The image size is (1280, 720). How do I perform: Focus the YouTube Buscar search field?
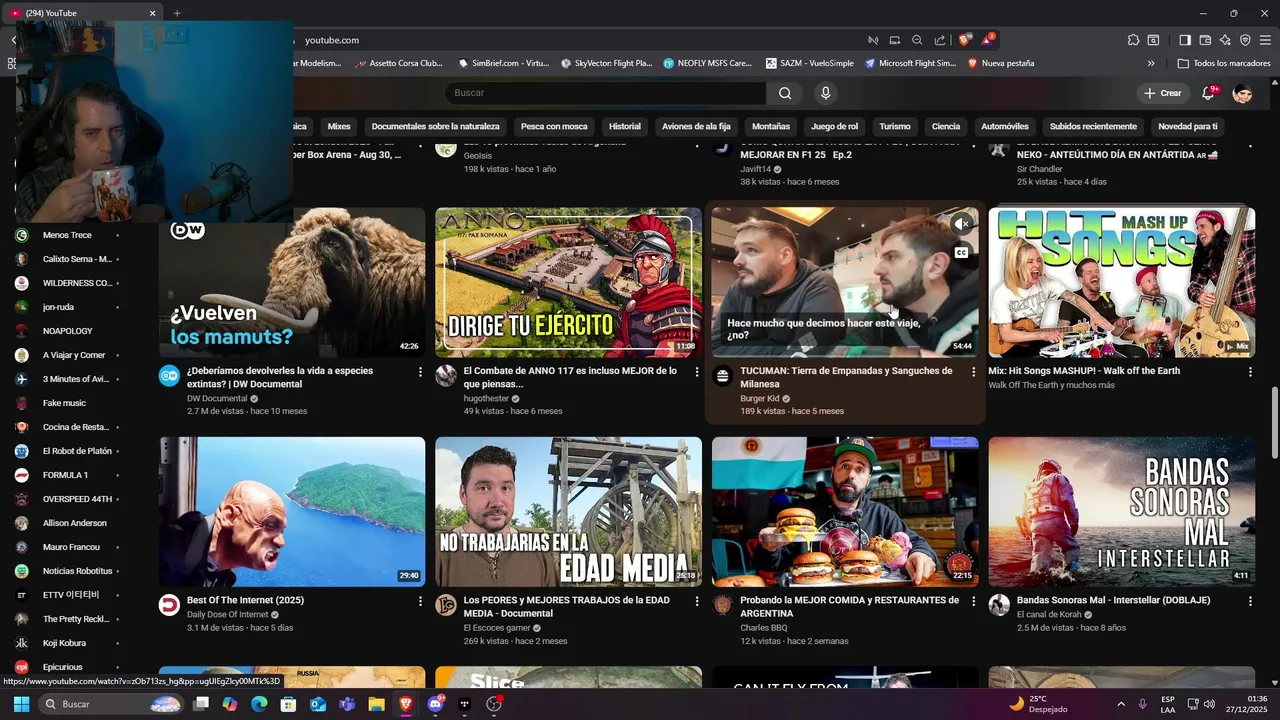[x=606, y=93]
